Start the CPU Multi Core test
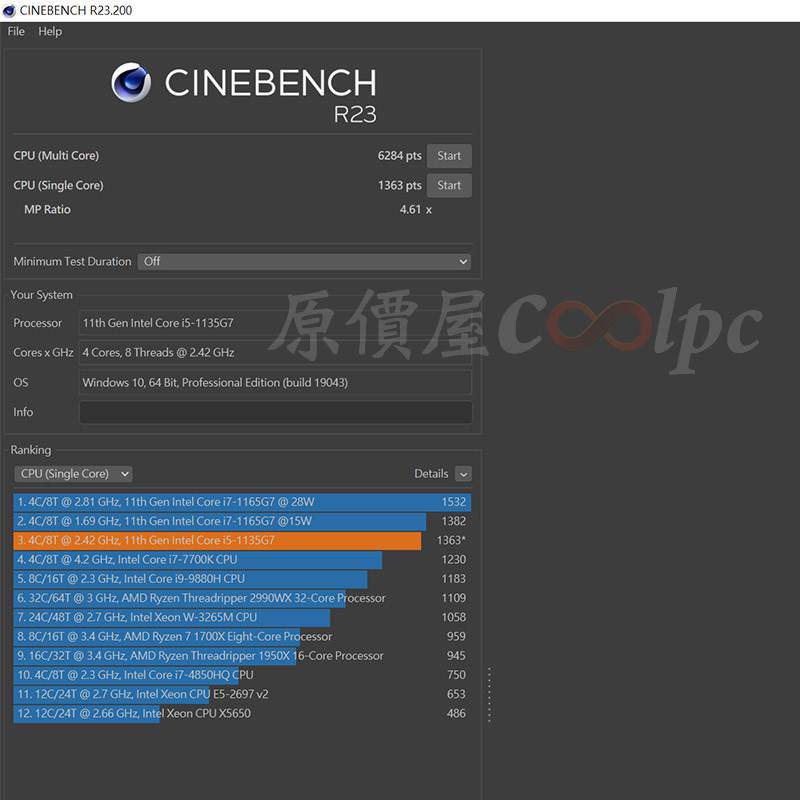This screenshot has height=800, width=800. (449, 156)
